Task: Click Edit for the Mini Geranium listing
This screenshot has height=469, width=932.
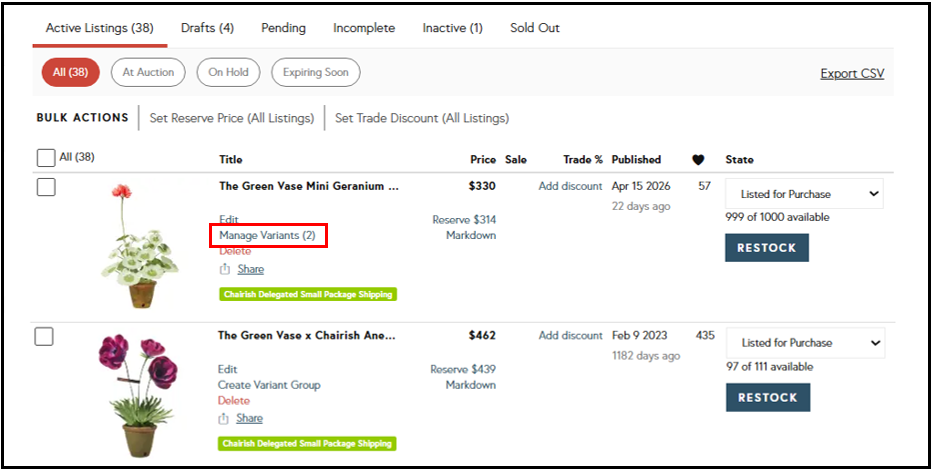Action: (229, 219)
